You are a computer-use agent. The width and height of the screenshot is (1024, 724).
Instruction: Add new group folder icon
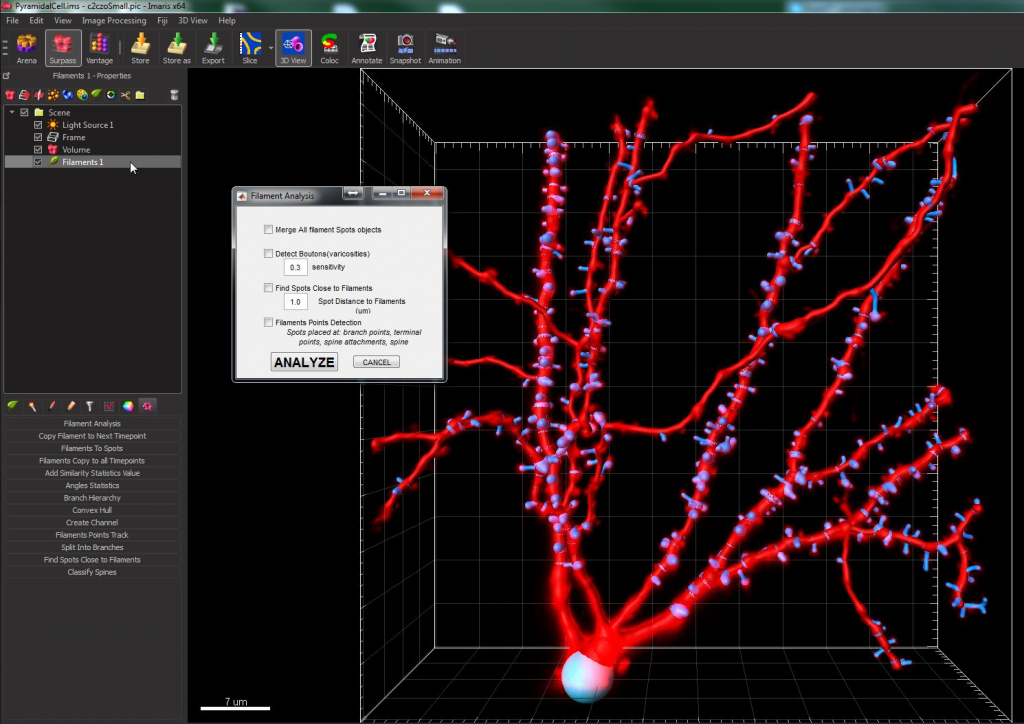click(x=140, y=95)
